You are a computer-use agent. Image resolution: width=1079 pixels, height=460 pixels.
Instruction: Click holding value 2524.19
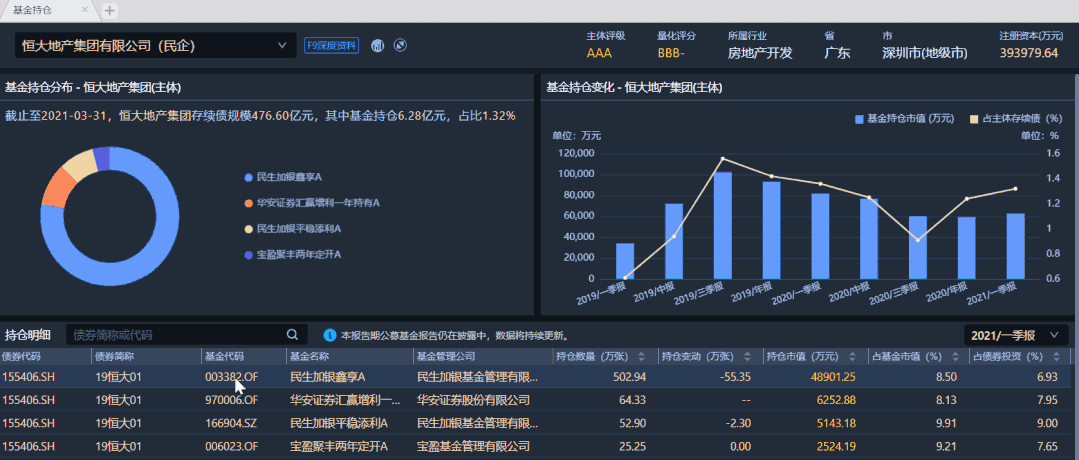835,446
